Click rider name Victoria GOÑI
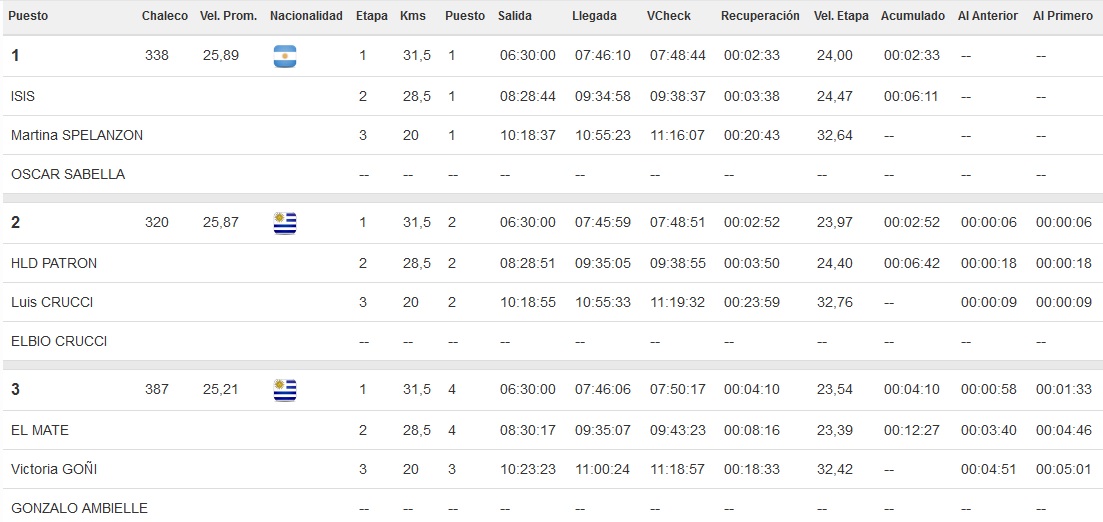 (54, 469)
